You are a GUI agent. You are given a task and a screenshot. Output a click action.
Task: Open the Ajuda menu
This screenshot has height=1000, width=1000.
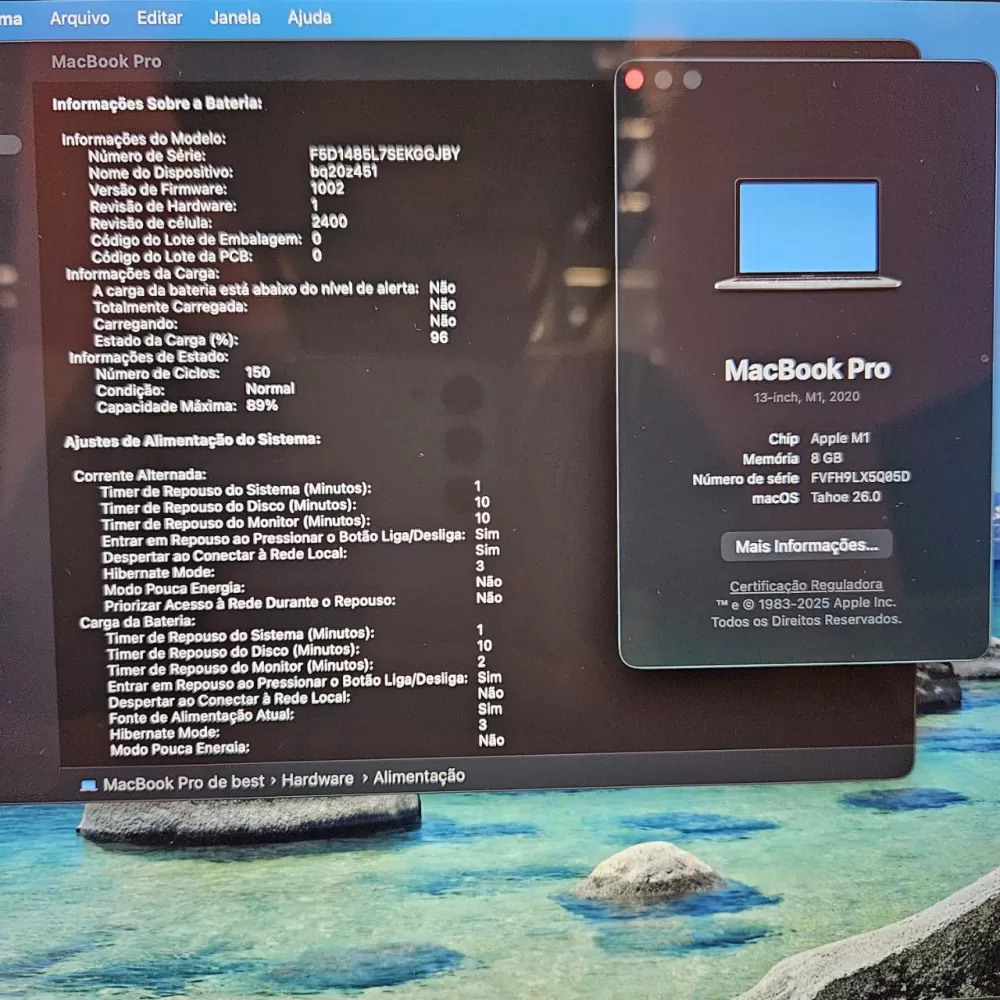pos(309,18)
